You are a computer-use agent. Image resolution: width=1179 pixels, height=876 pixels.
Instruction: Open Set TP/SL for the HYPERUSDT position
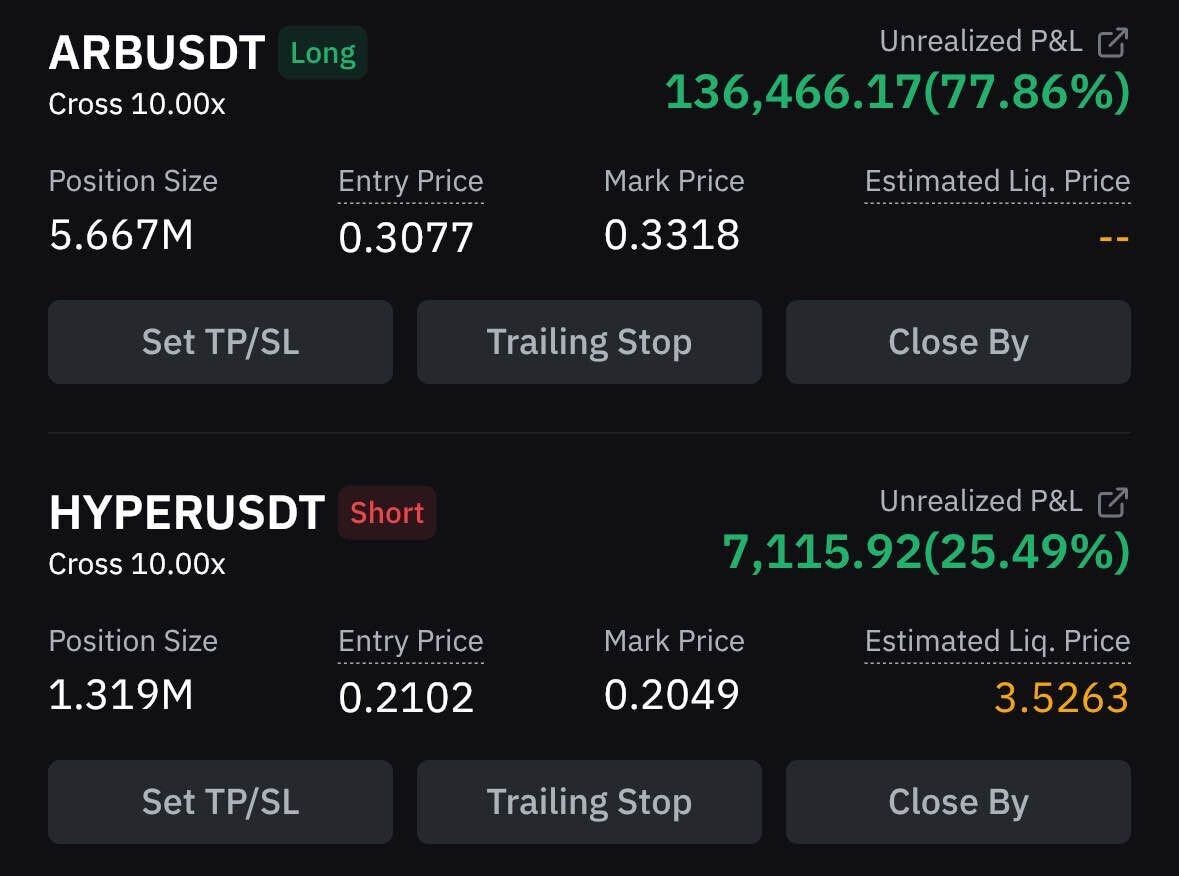[x=220, y=802]
